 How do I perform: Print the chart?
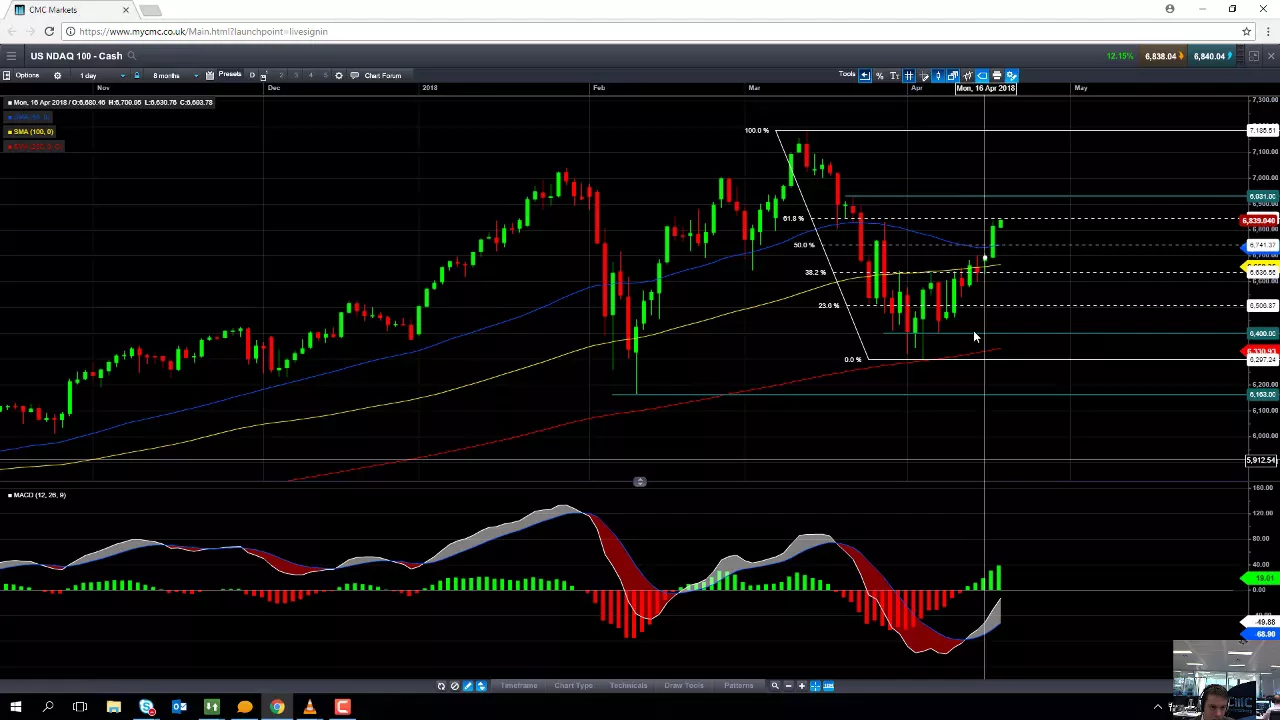click(997, 76)
